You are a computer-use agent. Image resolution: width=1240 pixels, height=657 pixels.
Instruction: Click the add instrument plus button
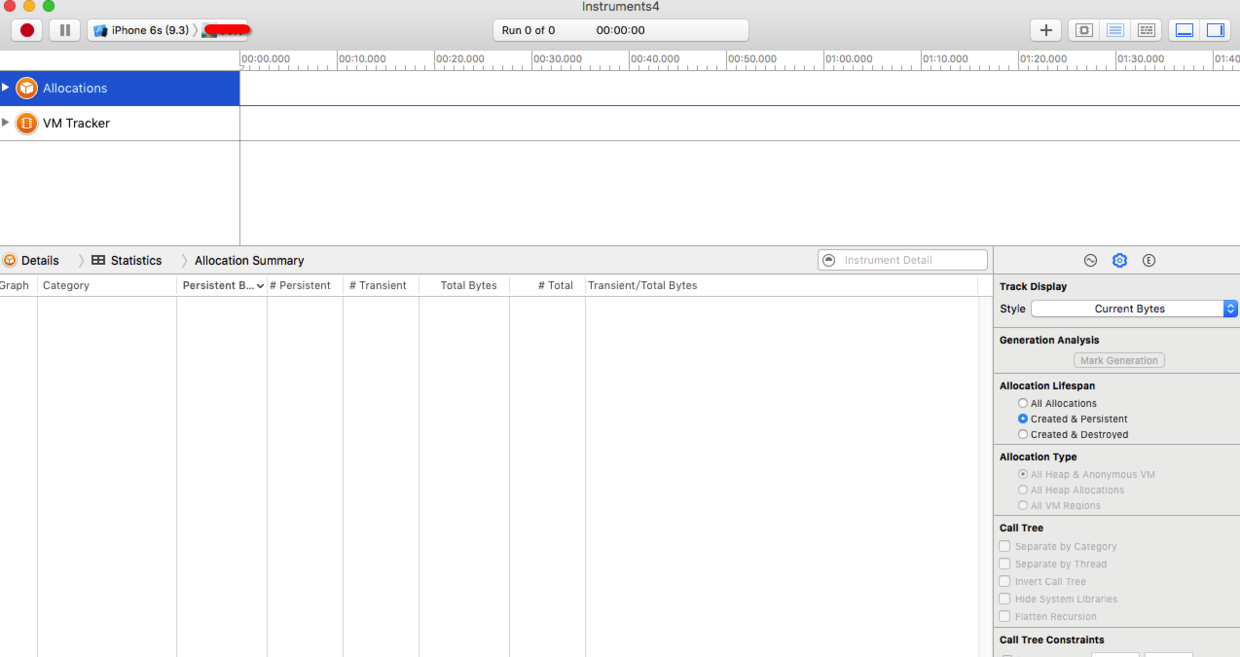point(1045,30)
